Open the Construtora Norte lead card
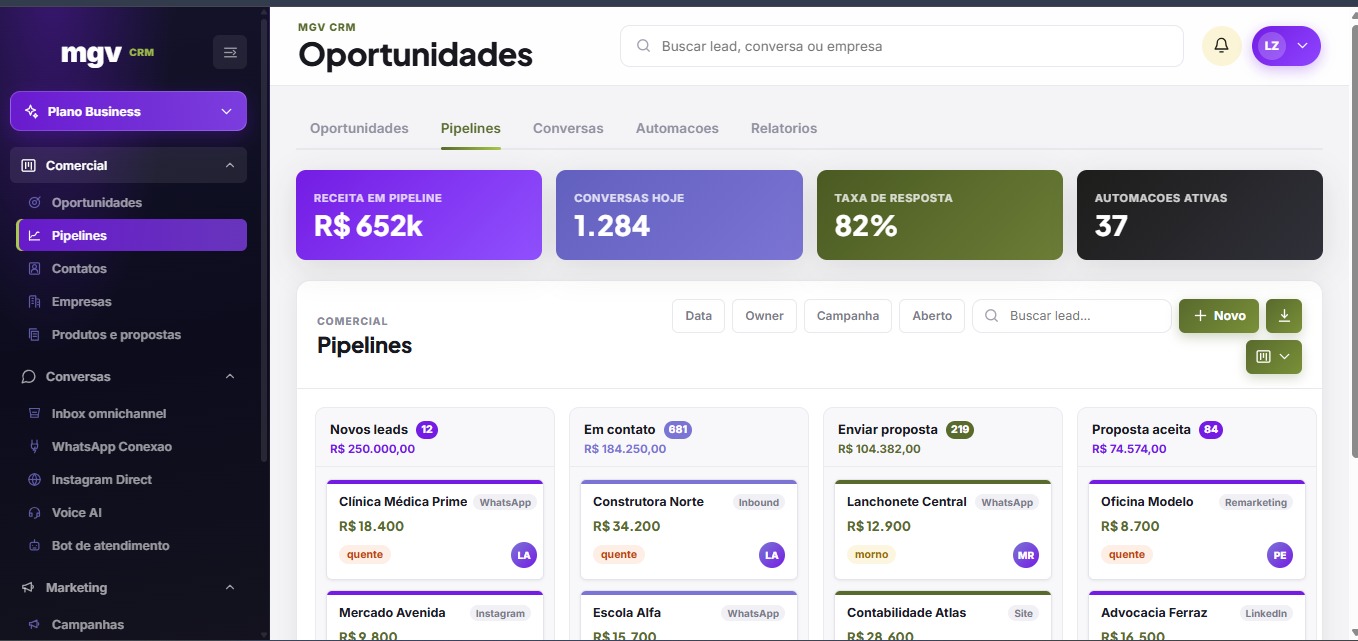The image size is (1358, 641). (689, 530)
